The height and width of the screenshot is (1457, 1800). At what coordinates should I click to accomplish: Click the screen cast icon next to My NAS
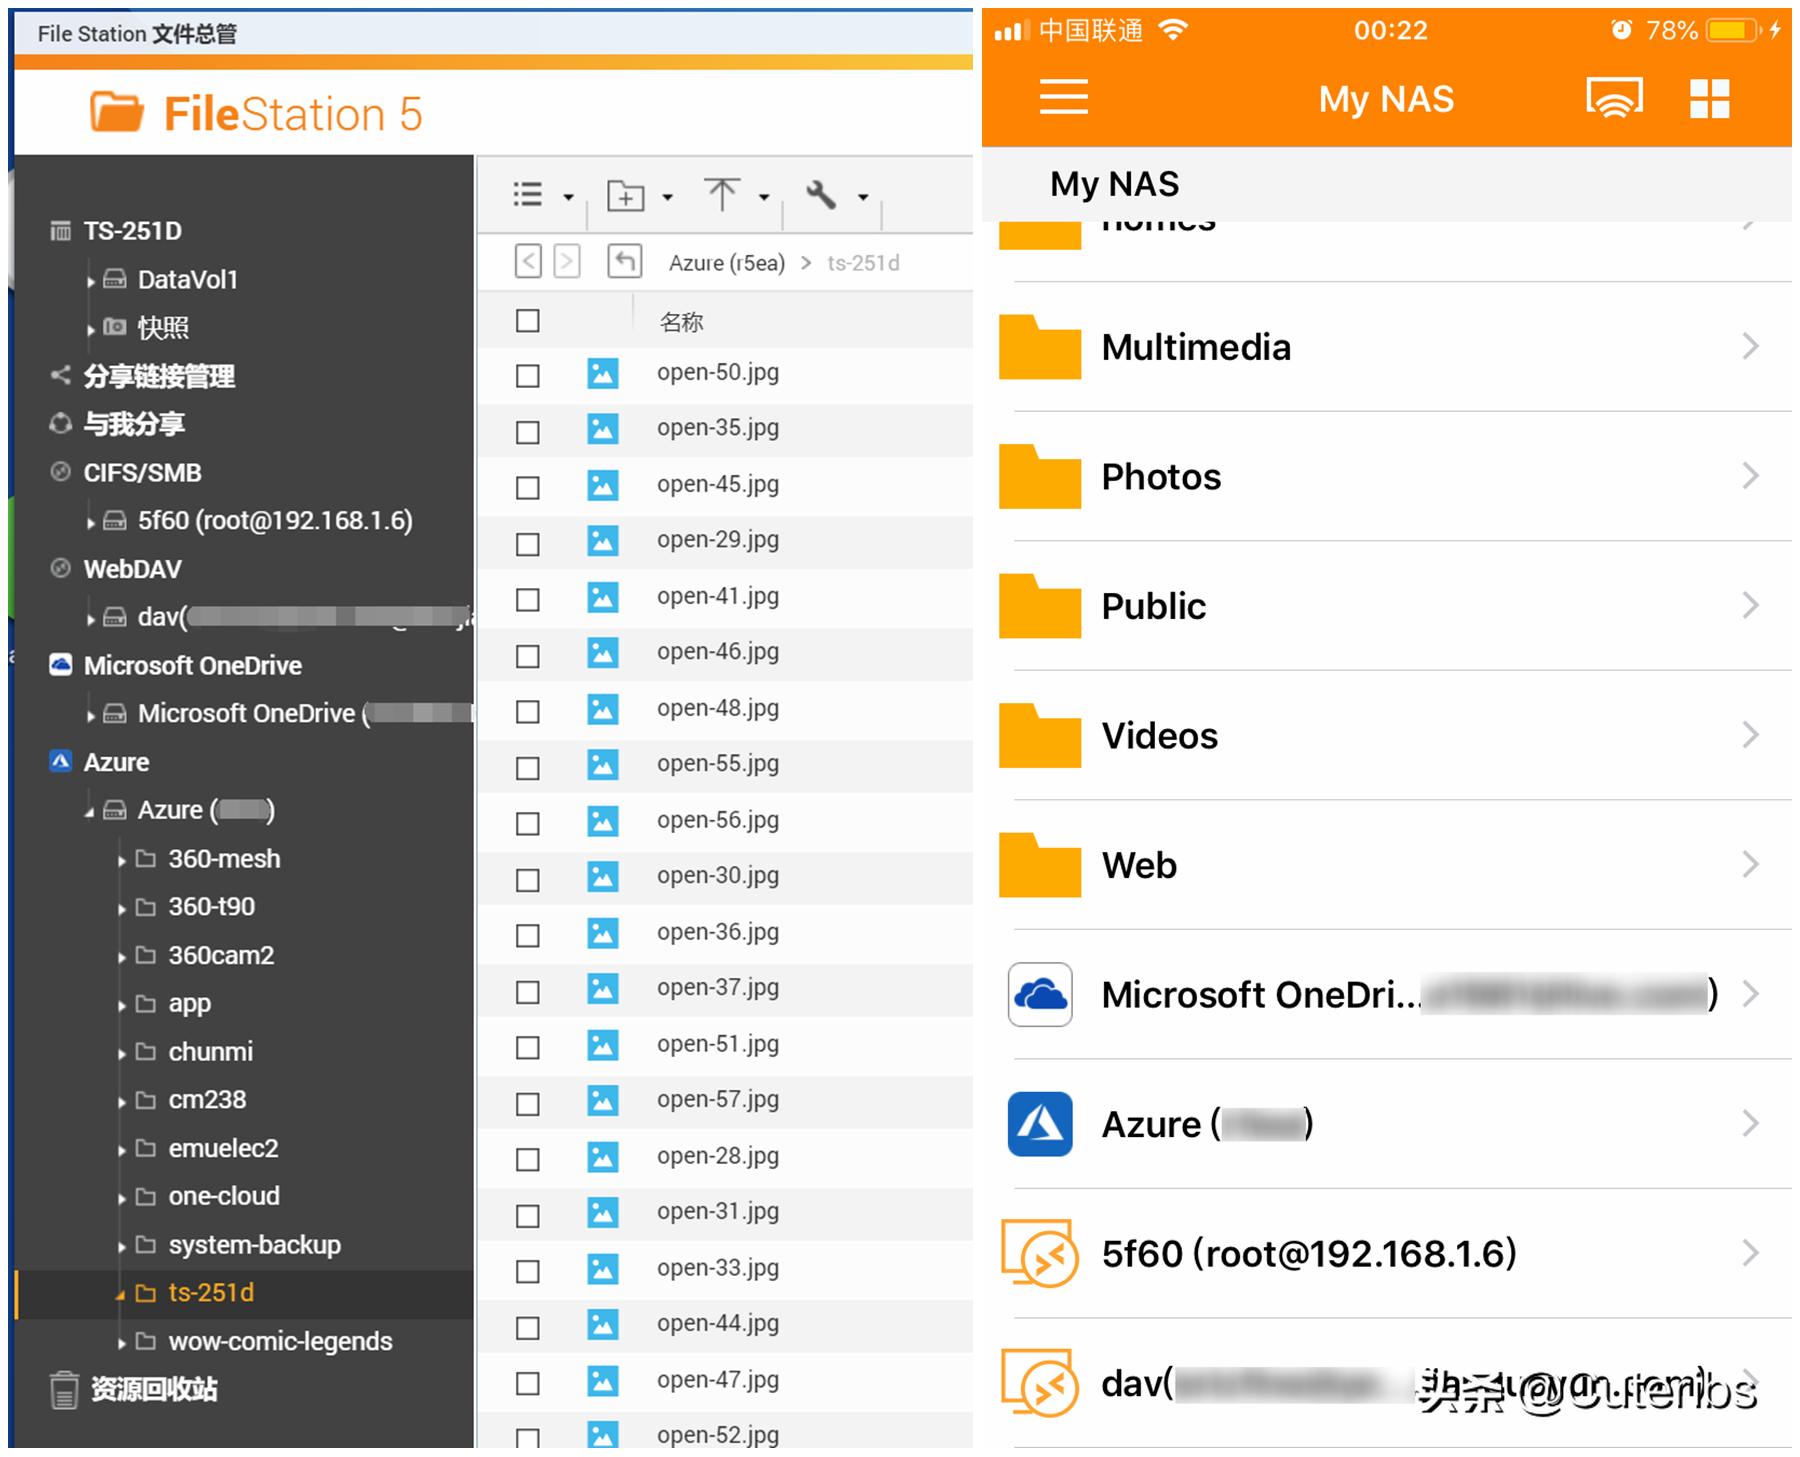click(1616, 98)
